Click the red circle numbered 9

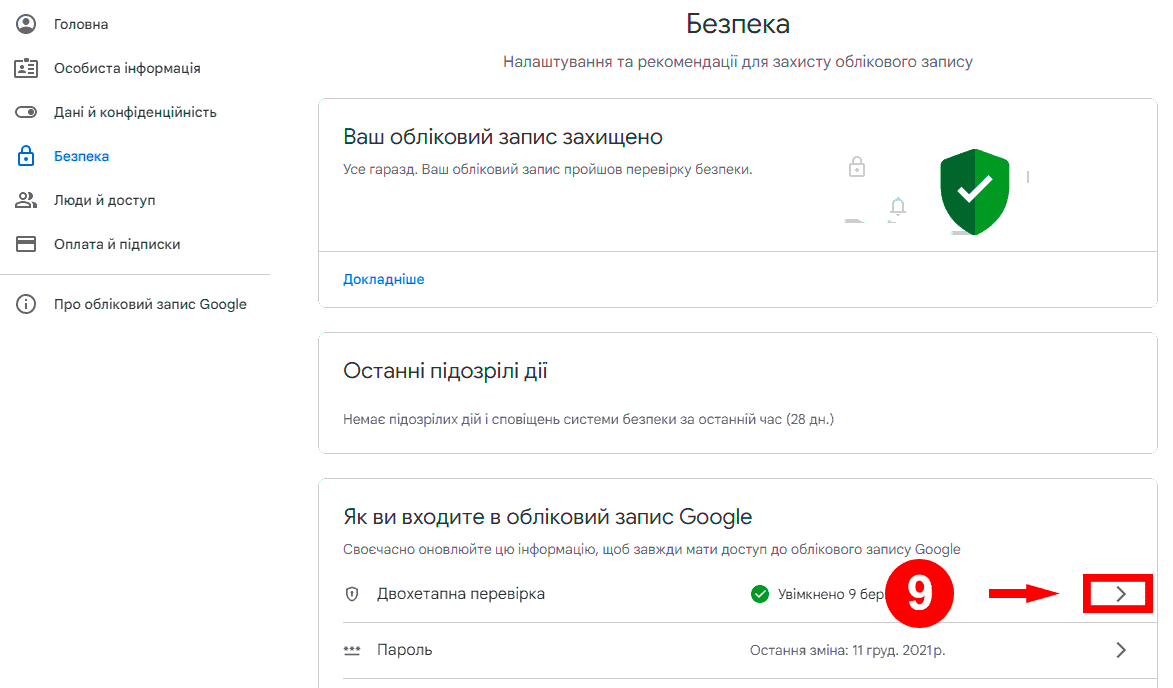click(918, 594)
